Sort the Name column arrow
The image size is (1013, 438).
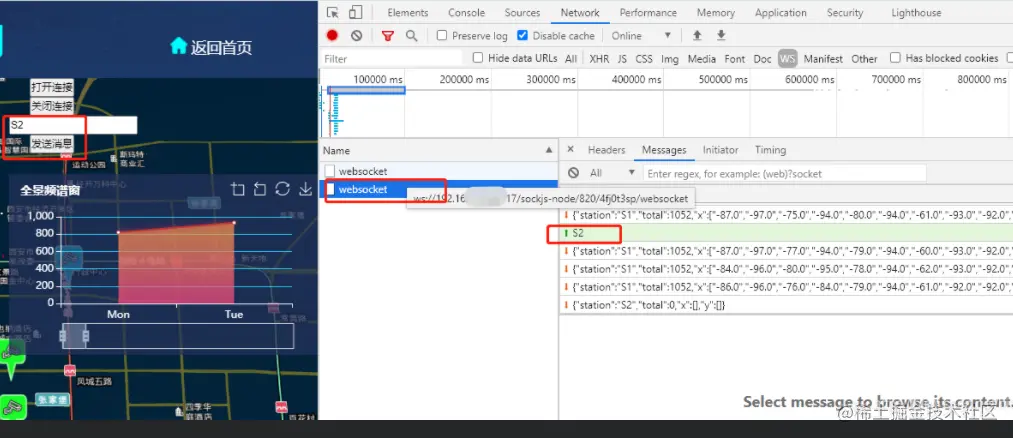(549, 150)
